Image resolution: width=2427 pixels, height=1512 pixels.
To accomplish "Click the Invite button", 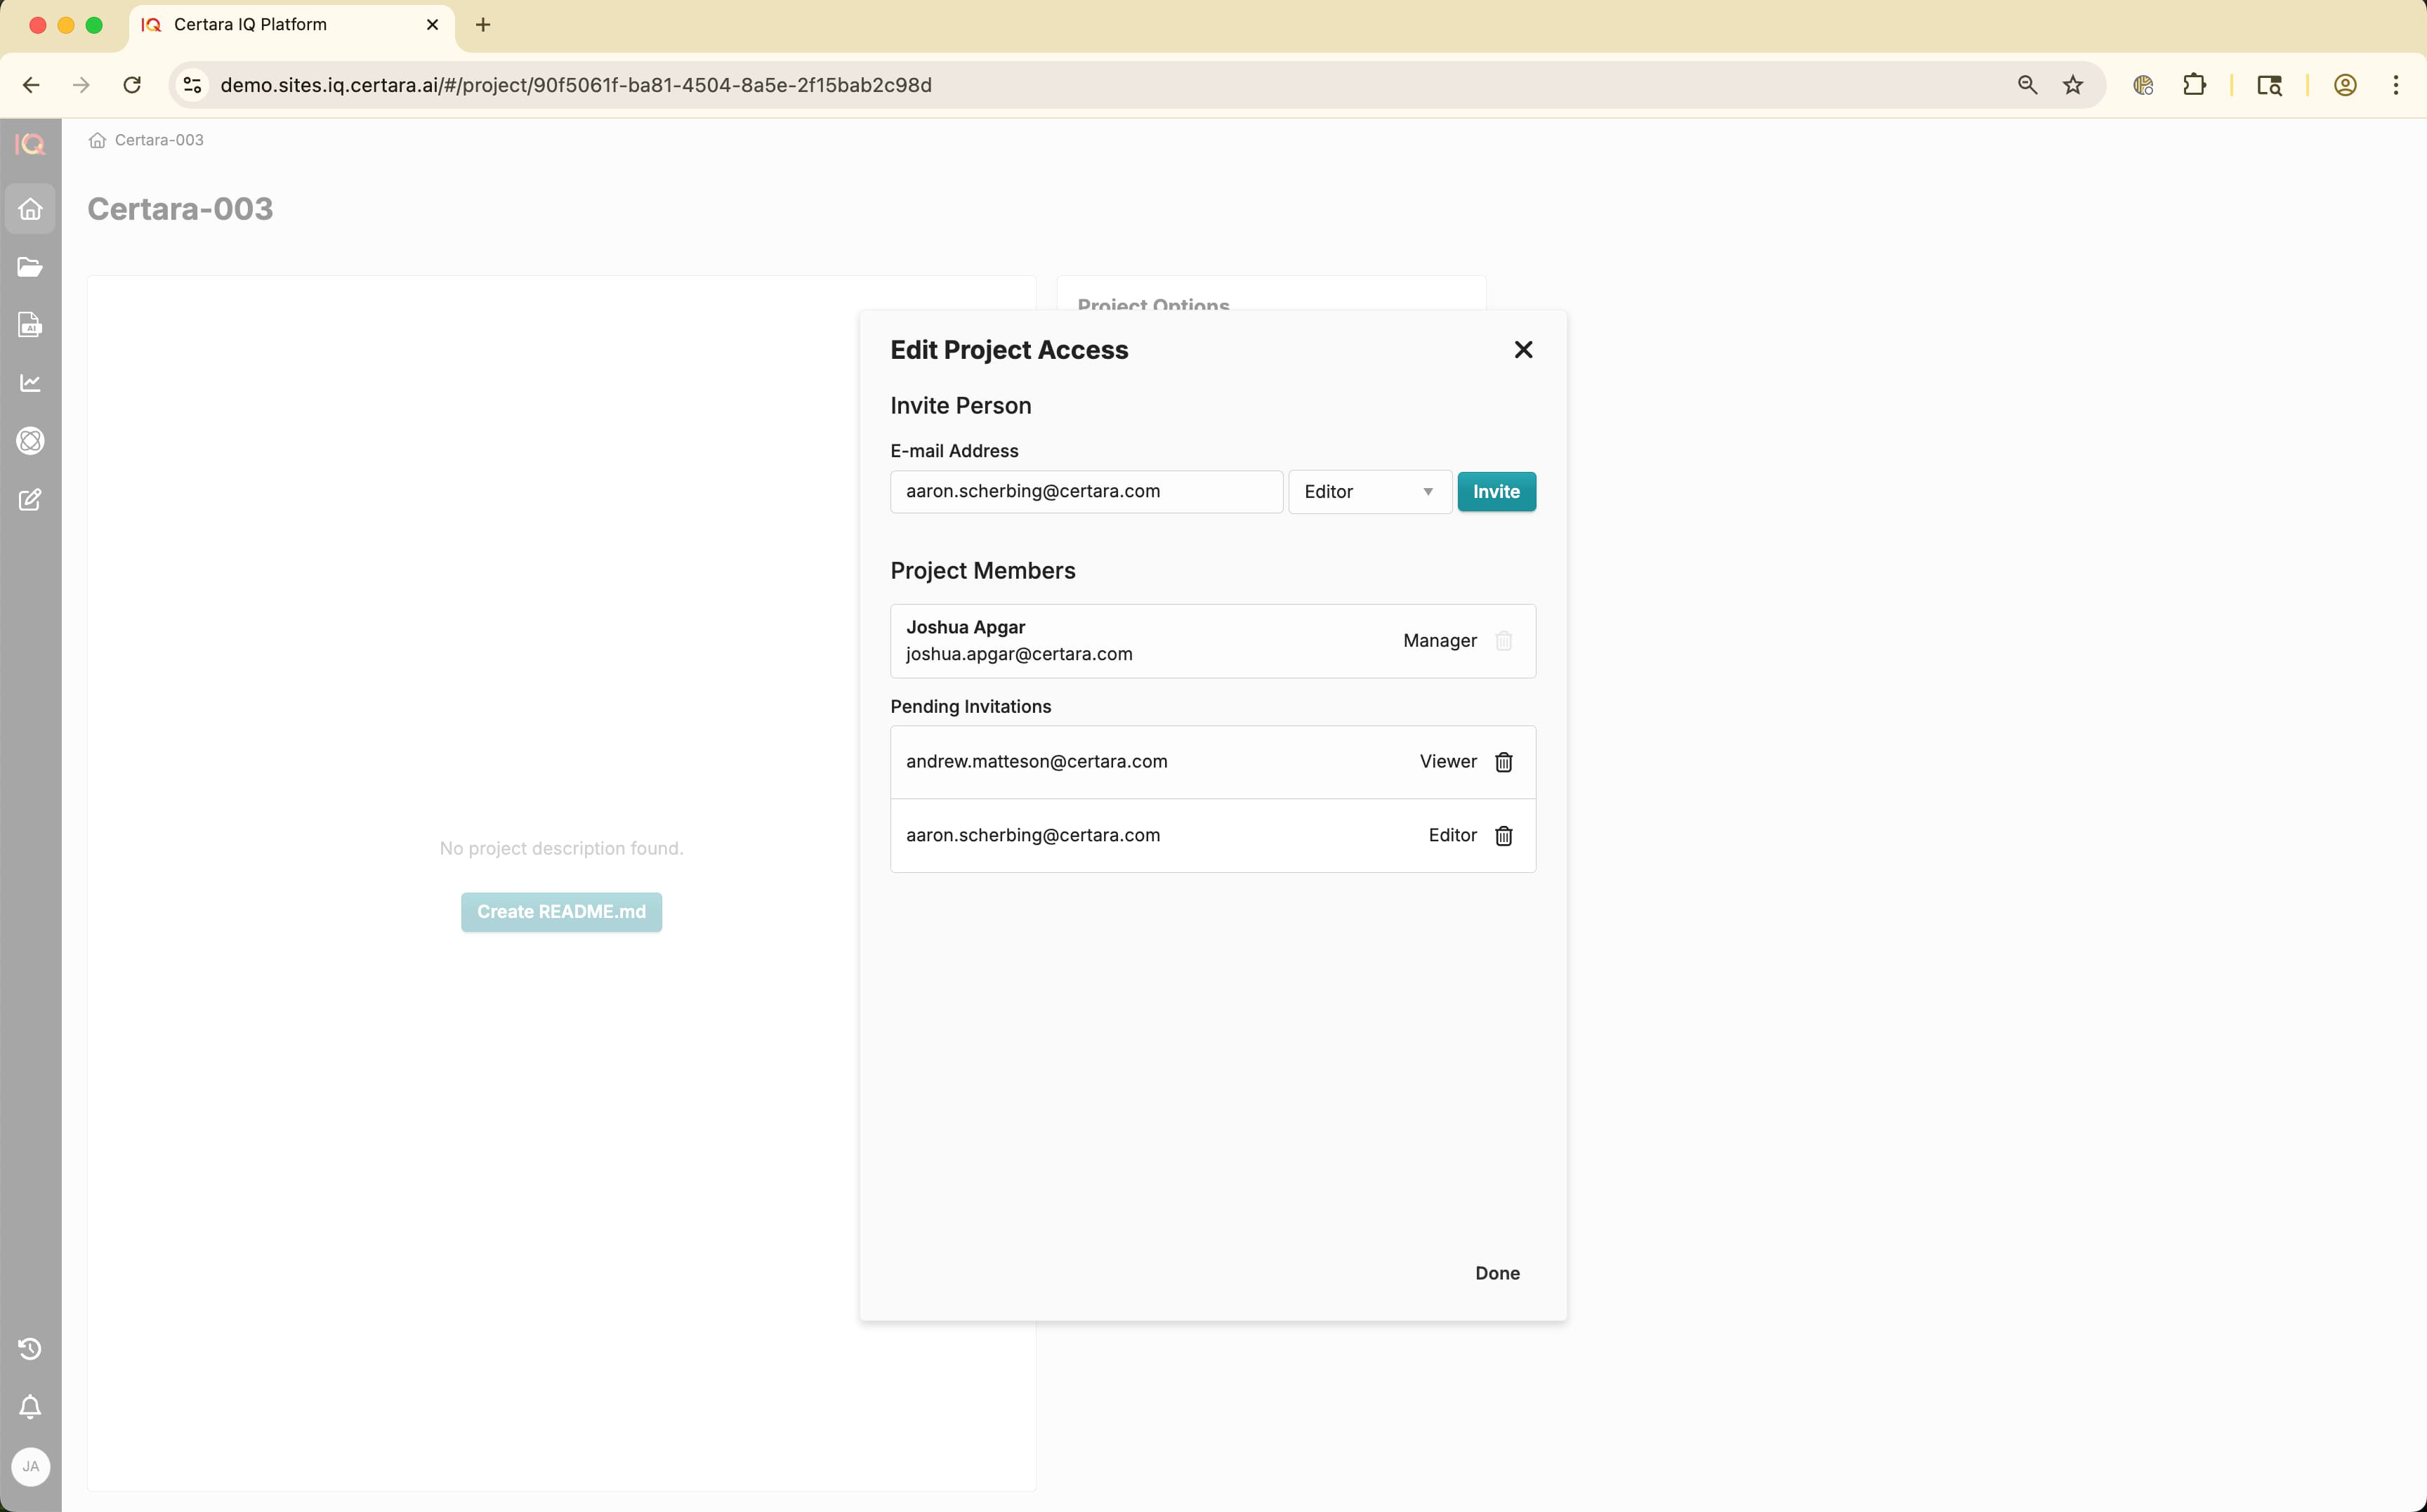I will (1495, 491).
